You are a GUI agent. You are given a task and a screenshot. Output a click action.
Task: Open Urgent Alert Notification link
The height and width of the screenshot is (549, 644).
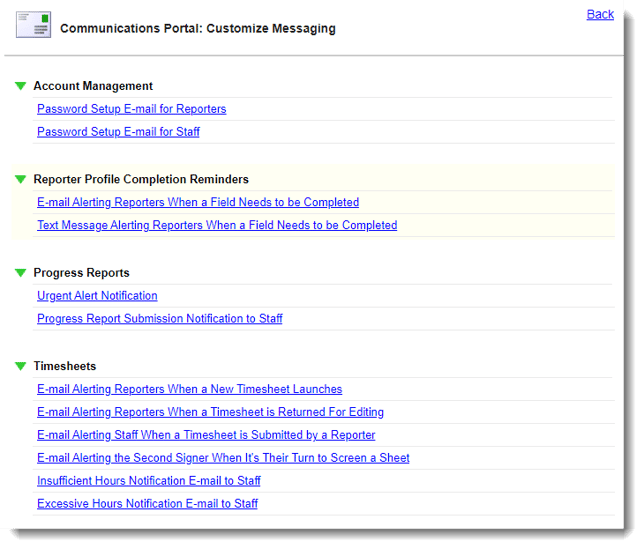[97, 296]
